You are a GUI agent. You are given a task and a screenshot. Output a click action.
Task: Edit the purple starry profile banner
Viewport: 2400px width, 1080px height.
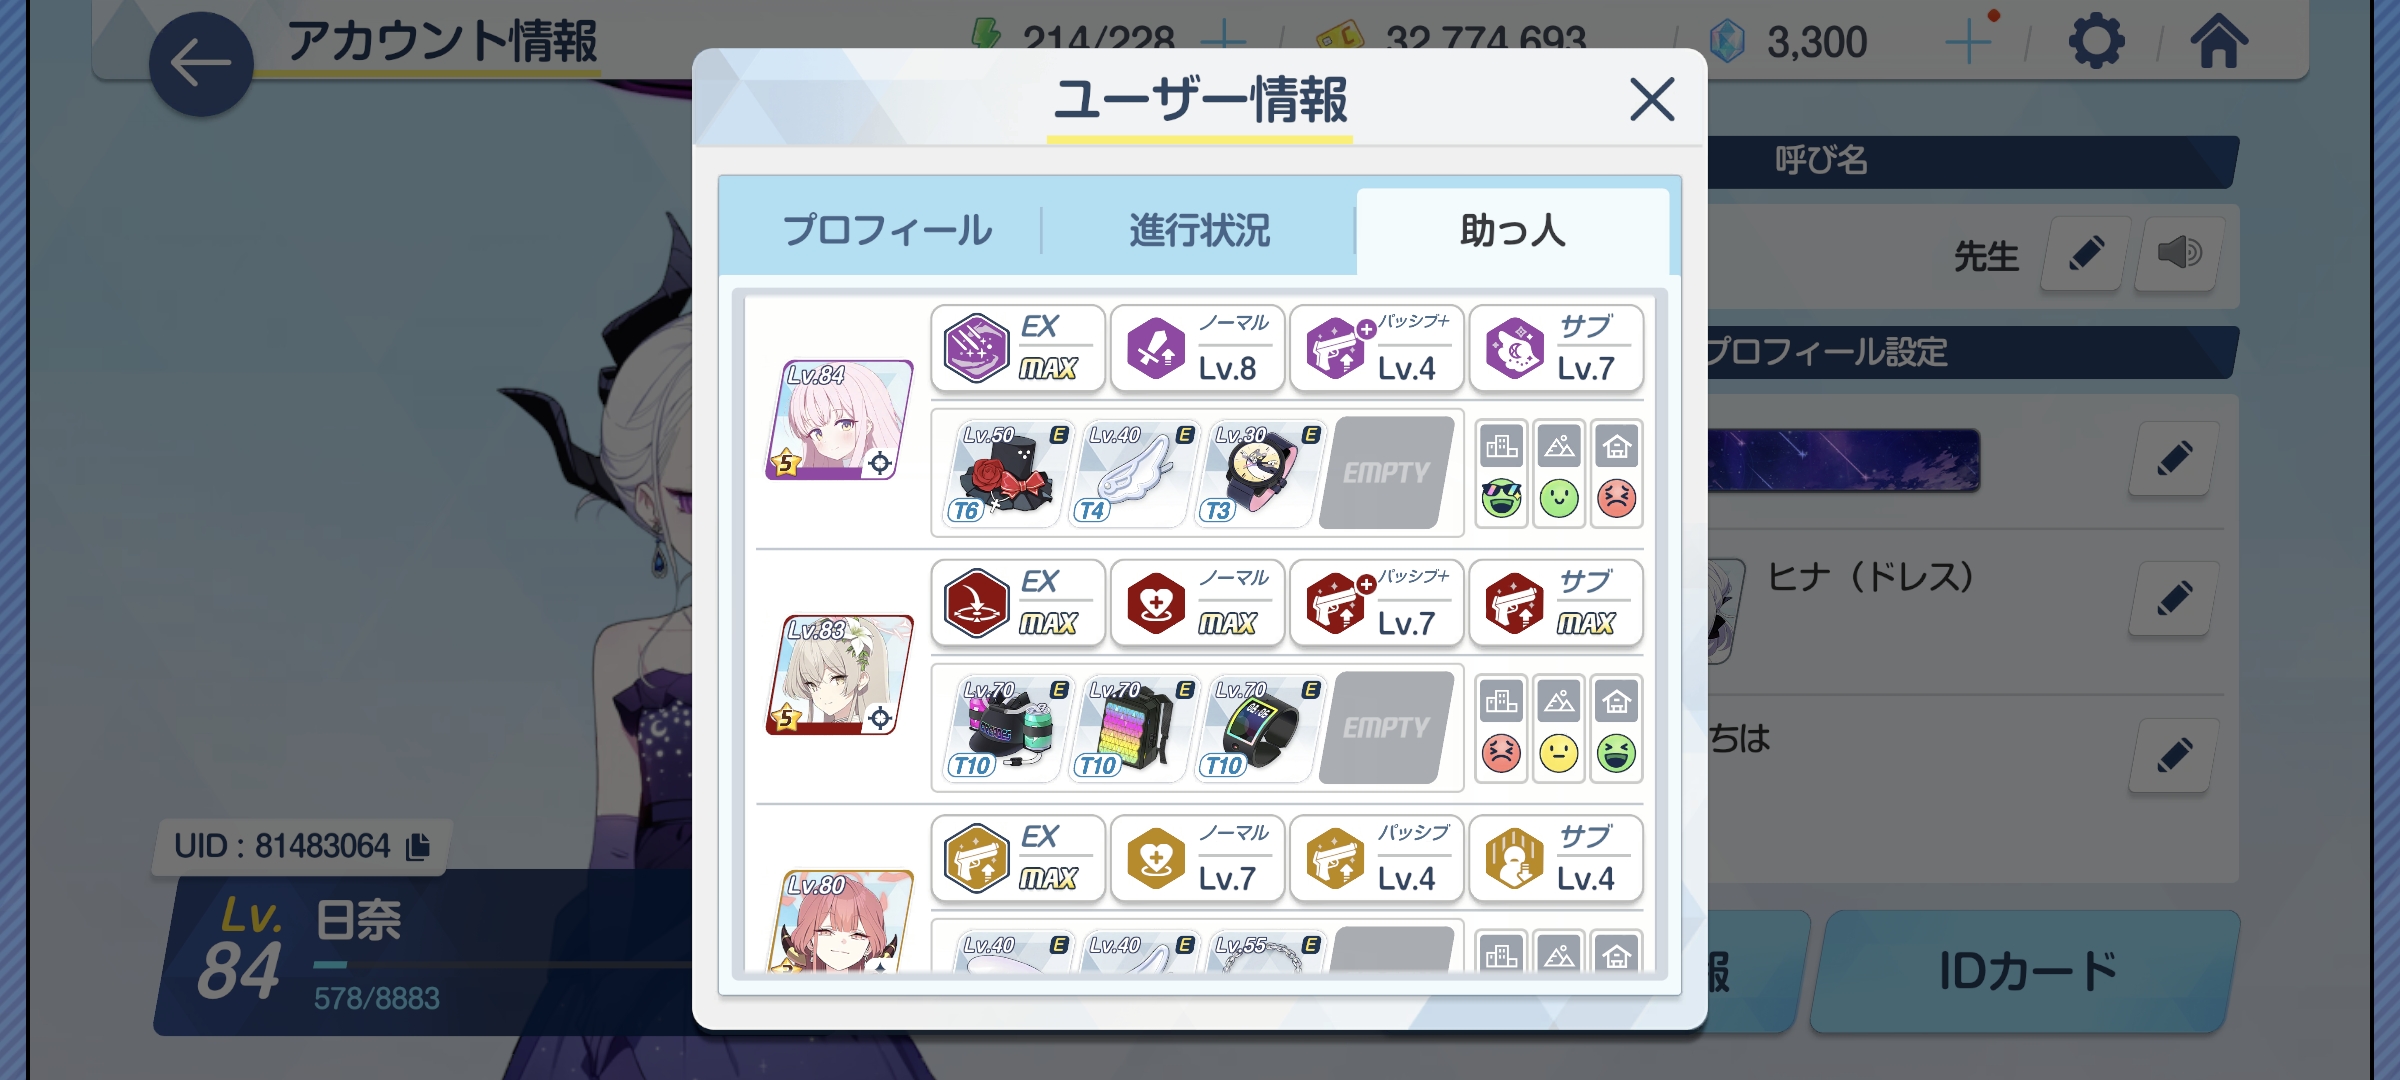coord(2174,458)
